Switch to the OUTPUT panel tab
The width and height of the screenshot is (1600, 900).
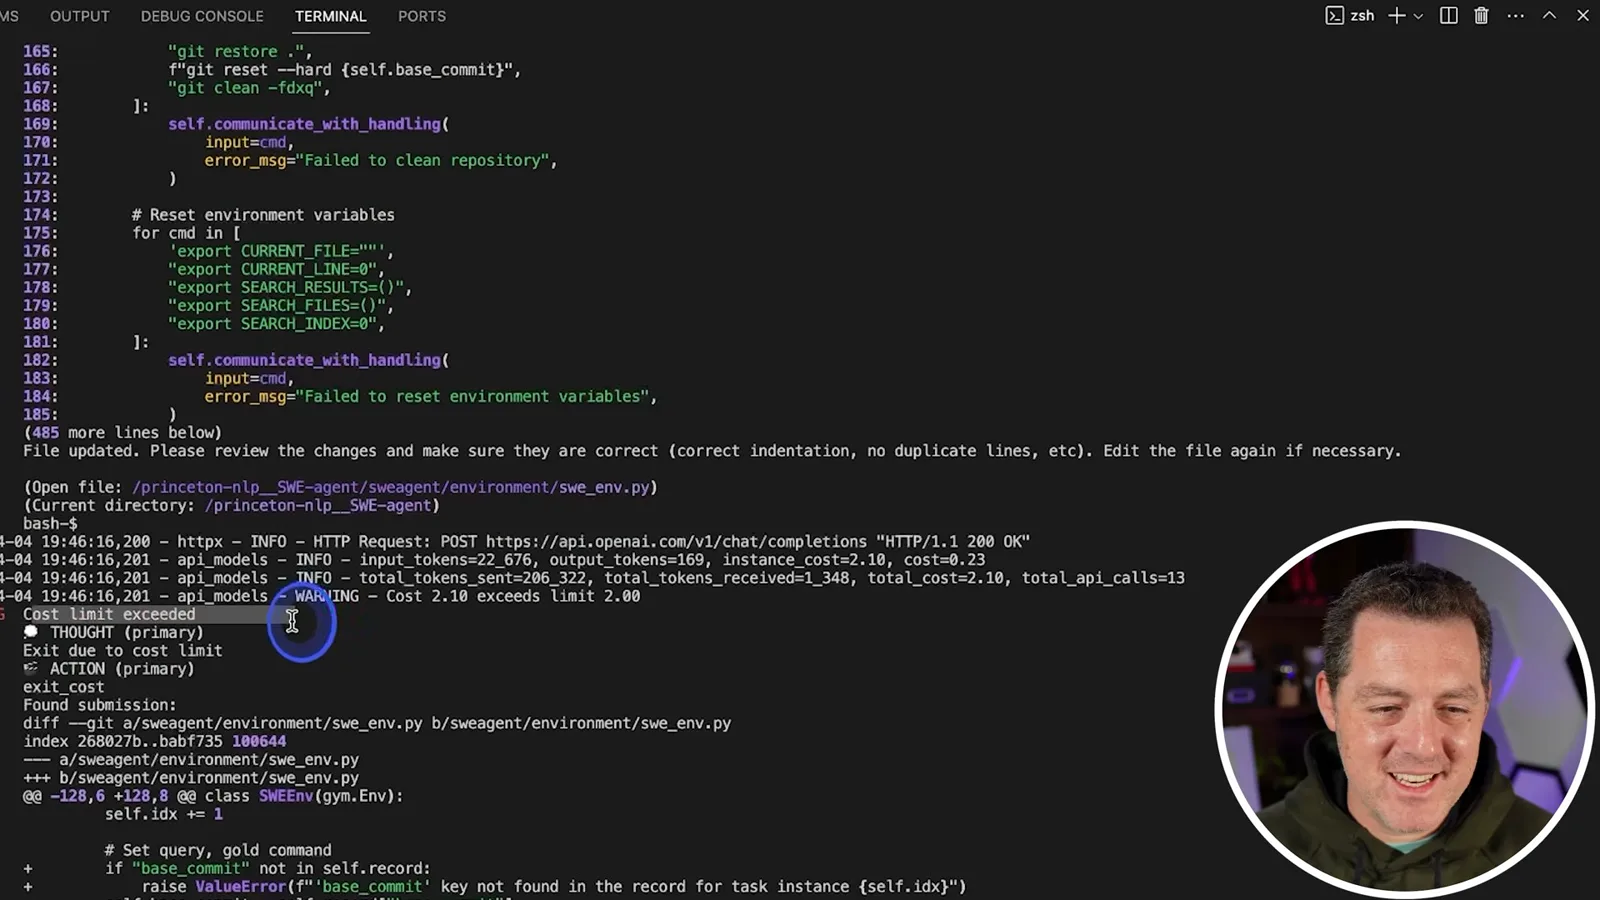(80, 16)
